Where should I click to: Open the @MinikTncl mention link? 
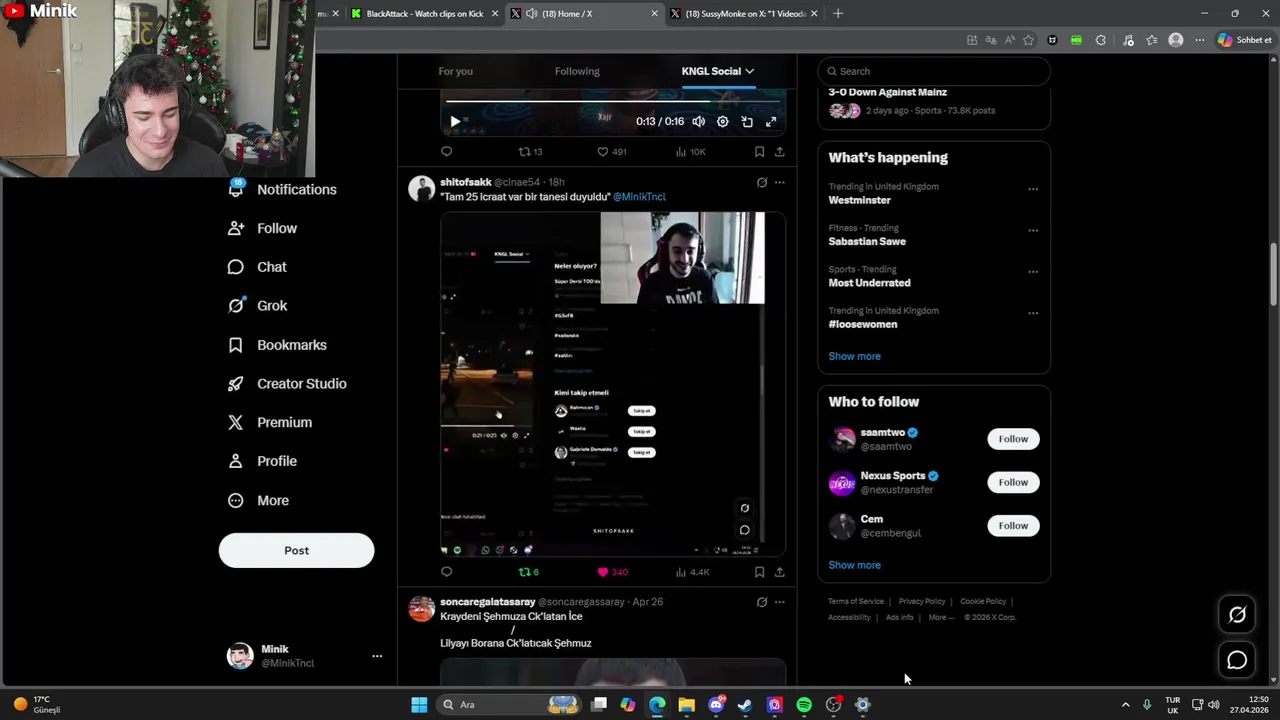pyautogui.click(x=639, y=197)
